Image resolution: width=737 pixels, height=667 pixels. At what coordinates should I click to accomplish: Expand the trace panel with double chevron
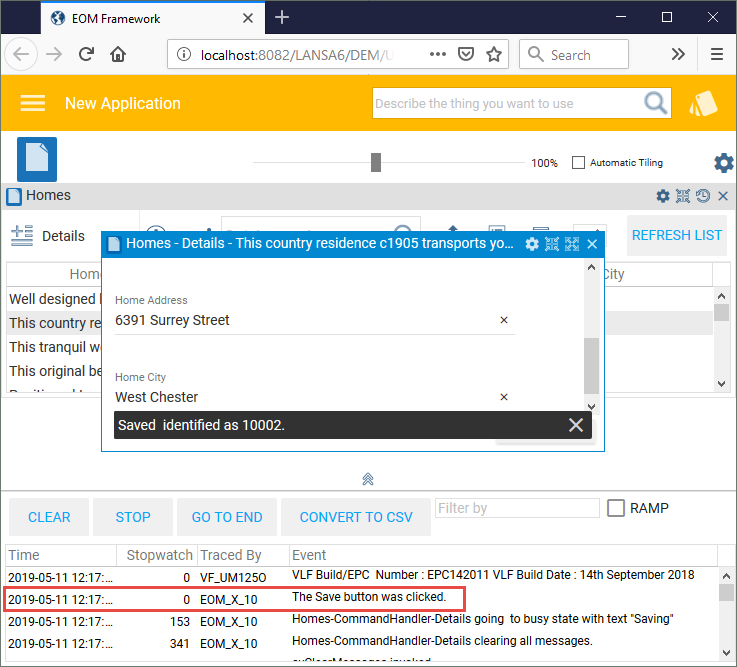(368, 479)
